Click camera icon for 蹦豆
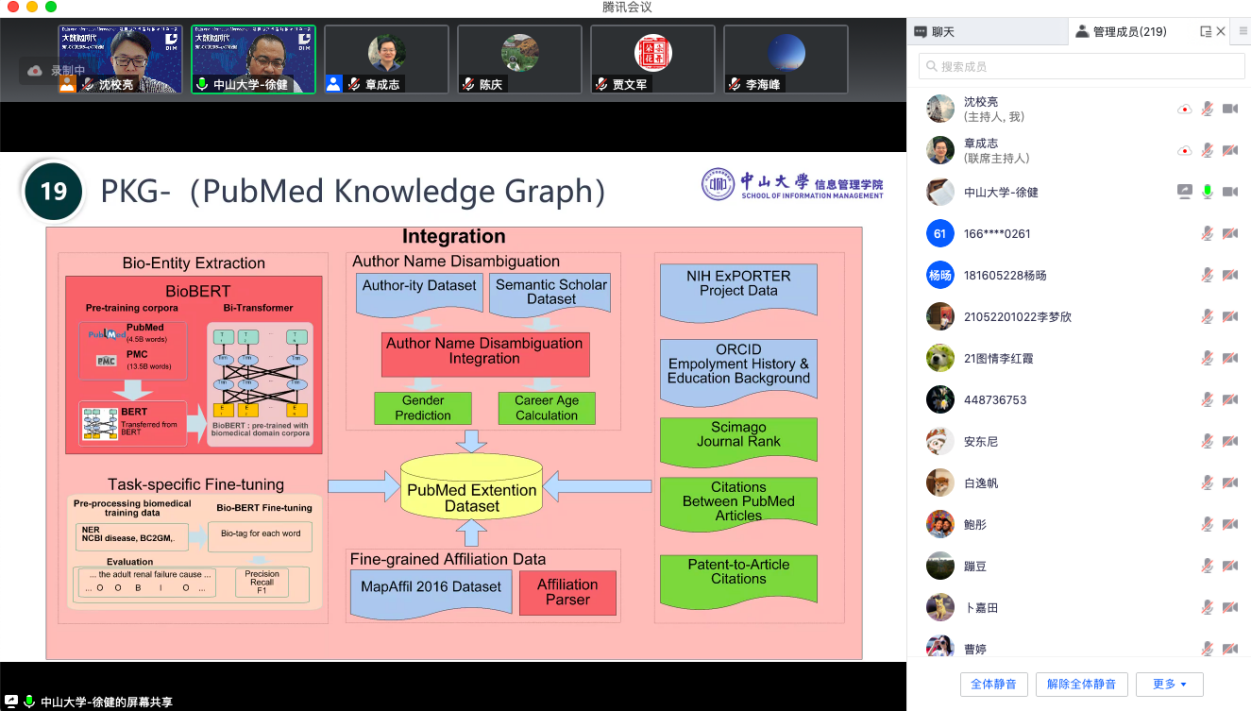Screen dimensions: 1251x711 [1230, 566]
